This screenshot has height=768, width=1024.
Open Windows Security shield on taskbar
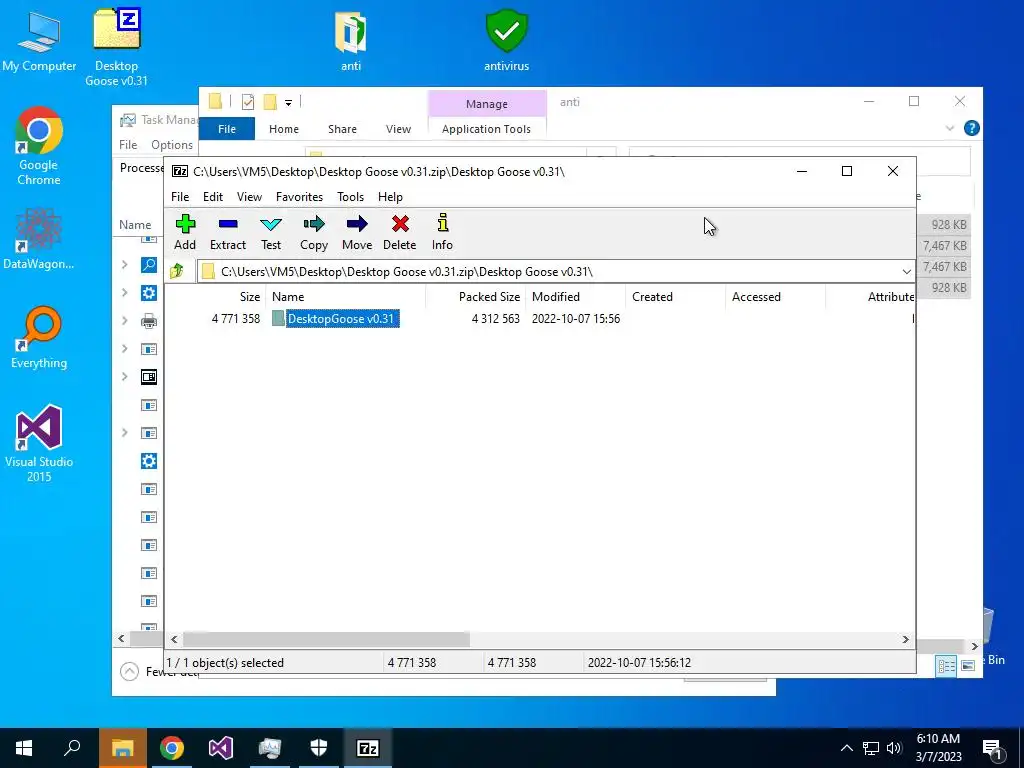coord(319,748)
